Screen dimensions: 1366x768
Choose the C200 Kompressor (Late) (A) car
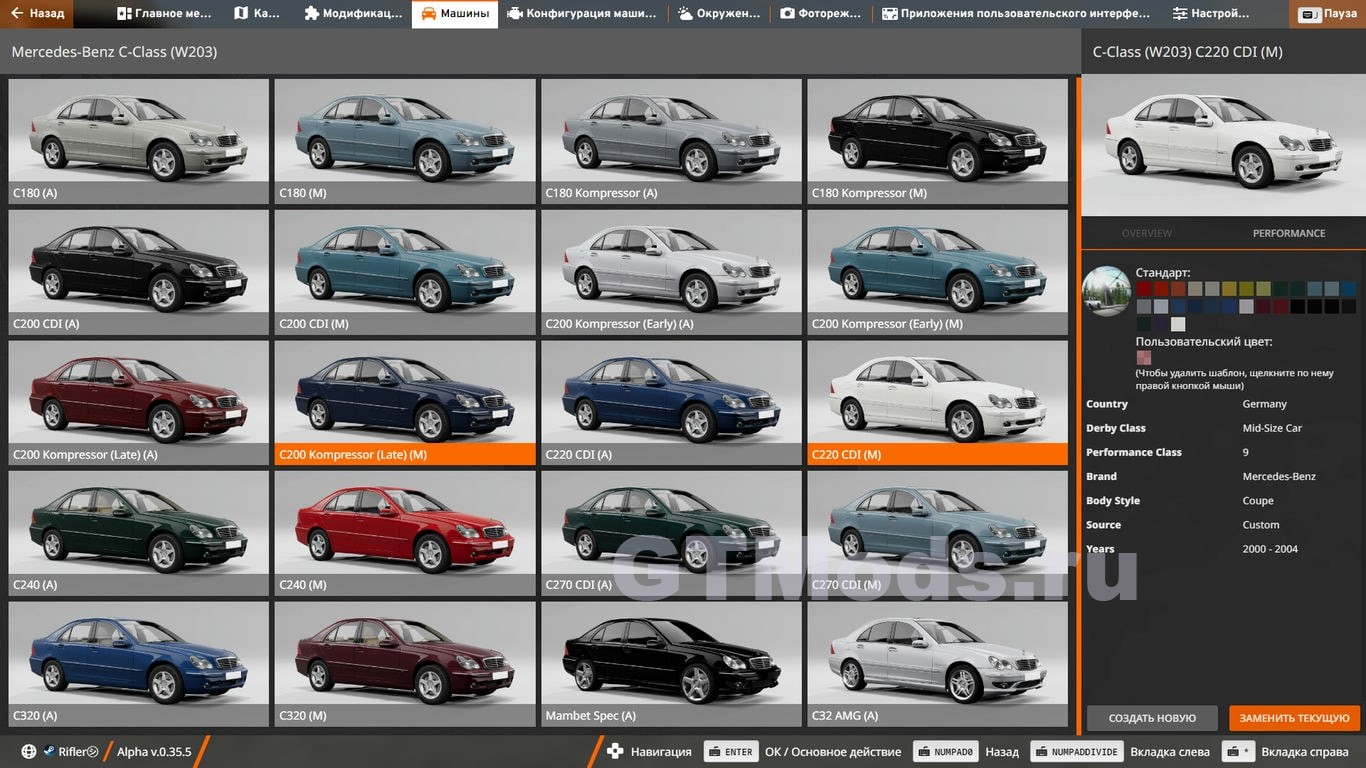tap(139, 403)
